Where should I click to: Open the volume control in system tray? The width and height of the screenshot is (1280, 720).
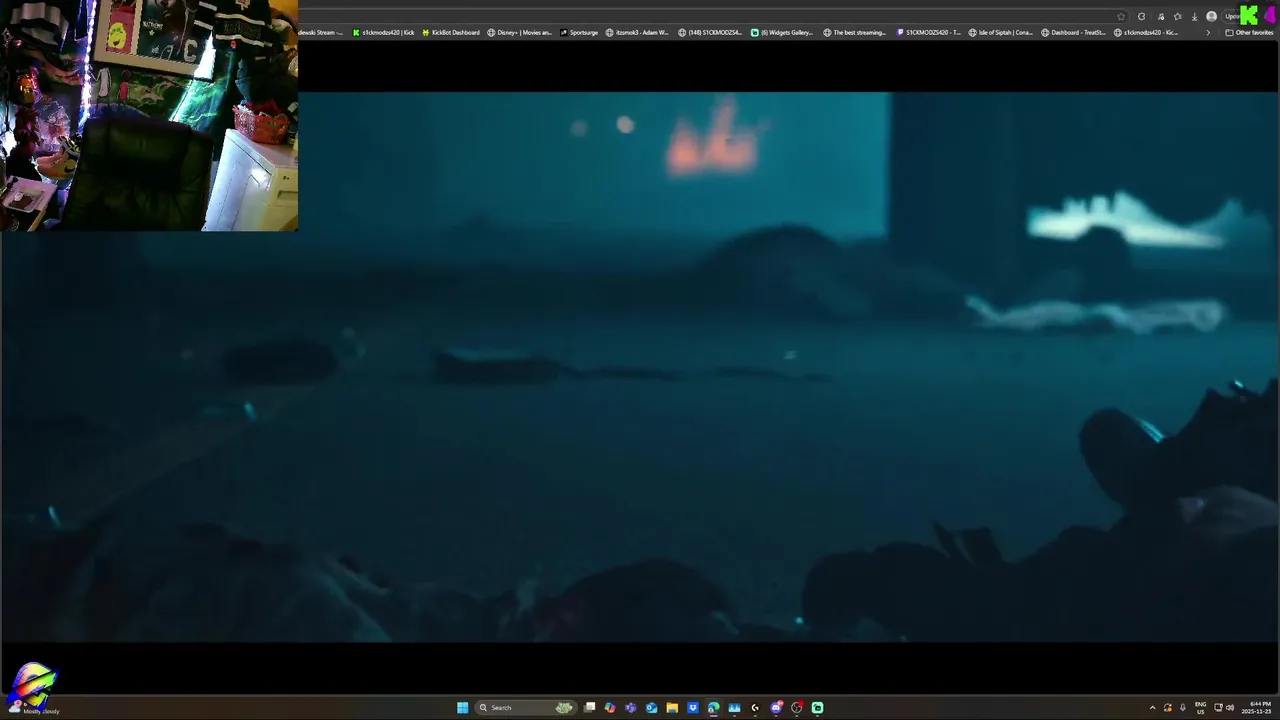pyautogui.click(x=1230, y=708)
